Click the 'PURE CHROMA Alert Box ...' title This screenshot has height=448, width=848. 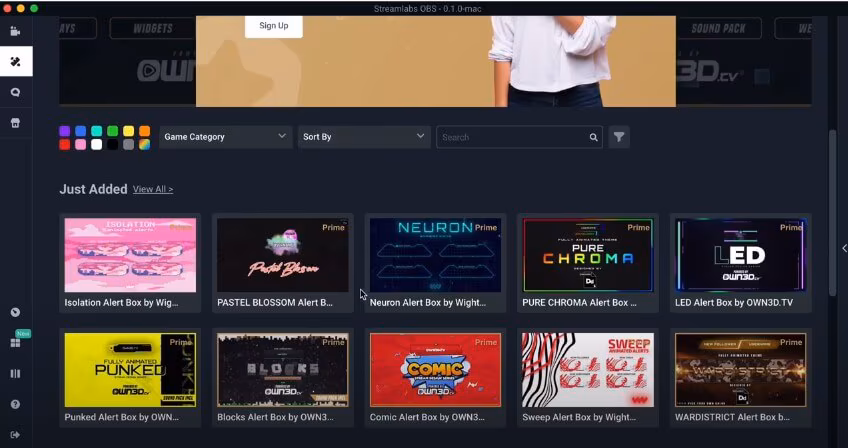point(579,303)
